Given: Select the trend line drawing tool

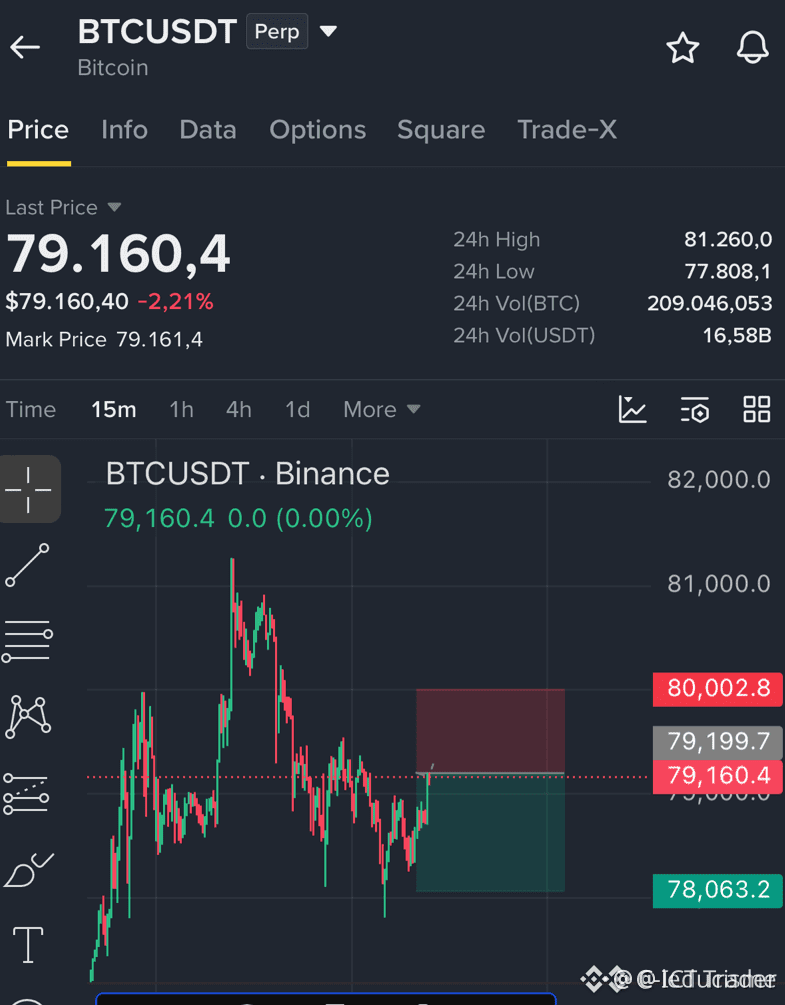Looking at the screenshot, I should [x=28, y=565].
